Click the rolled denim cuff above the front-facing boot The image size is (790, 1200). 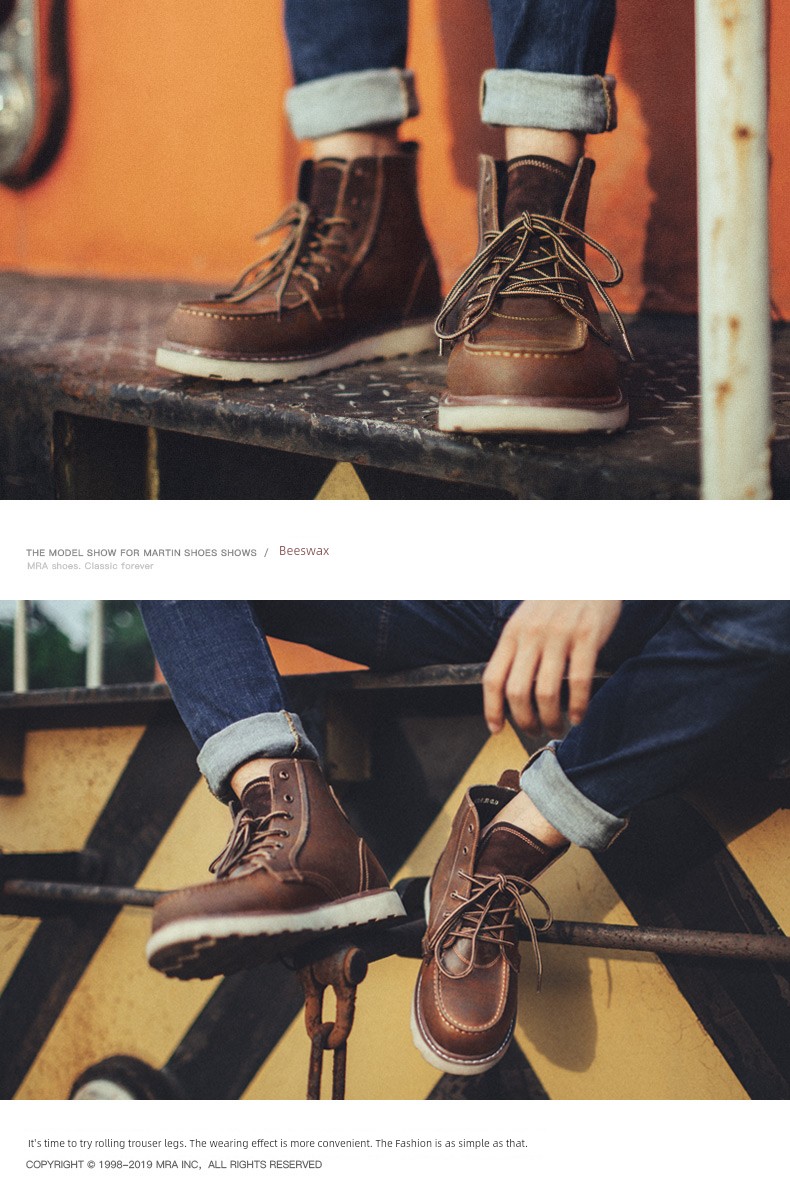coord(547,100)
